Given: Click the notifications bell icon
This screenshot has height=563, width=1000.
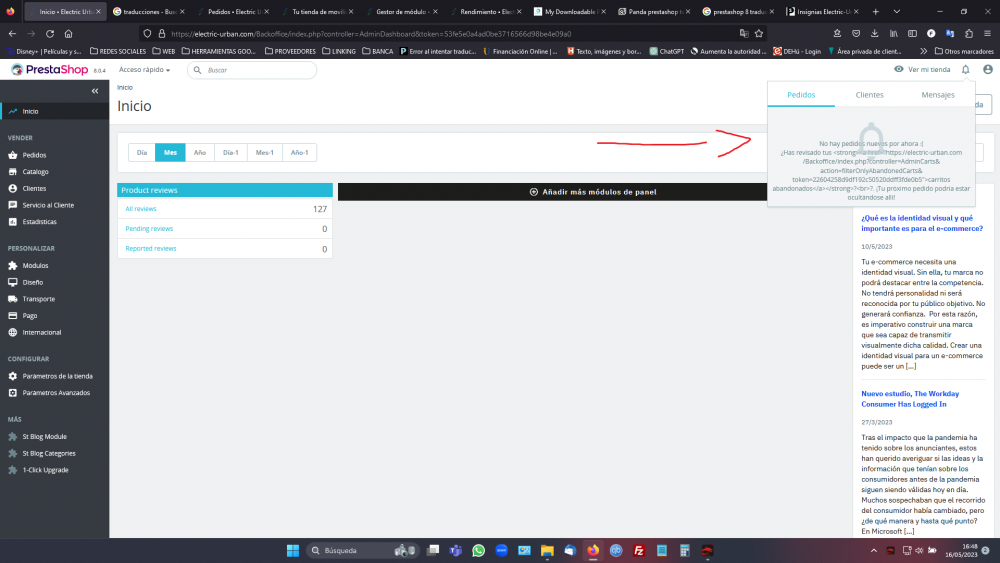Looking at the screenshot, I should (x=966, y=69).
